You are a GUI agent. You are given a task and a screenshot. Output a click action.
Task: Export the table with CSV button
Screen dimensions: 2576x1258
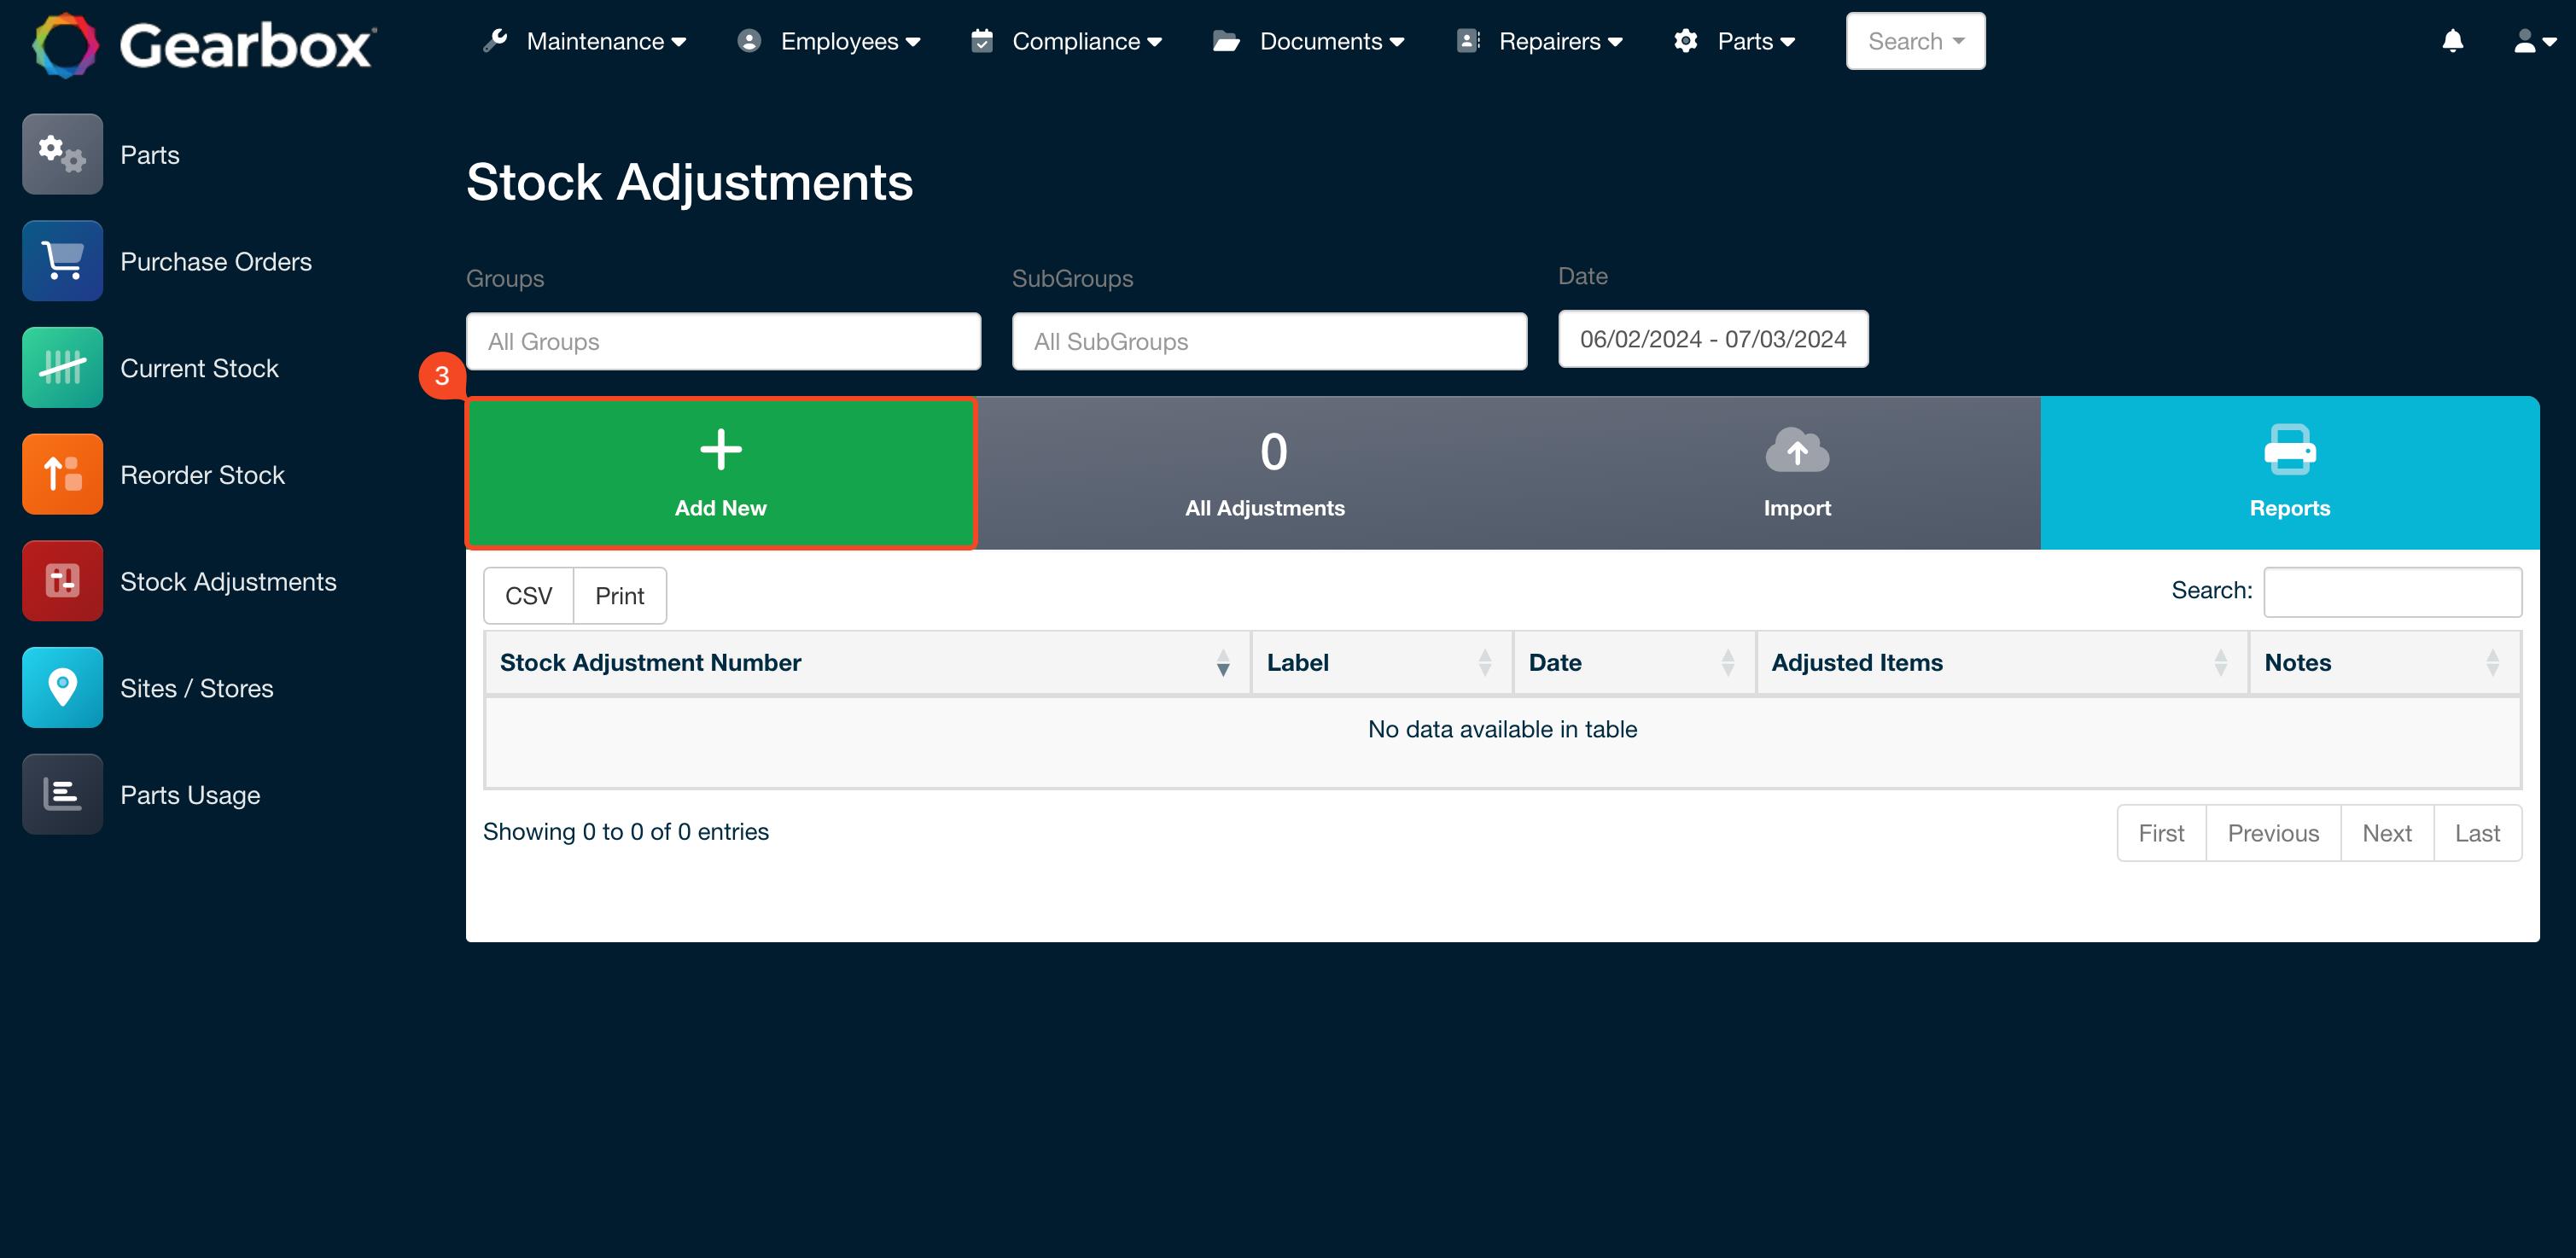click(x=528, y=596)
